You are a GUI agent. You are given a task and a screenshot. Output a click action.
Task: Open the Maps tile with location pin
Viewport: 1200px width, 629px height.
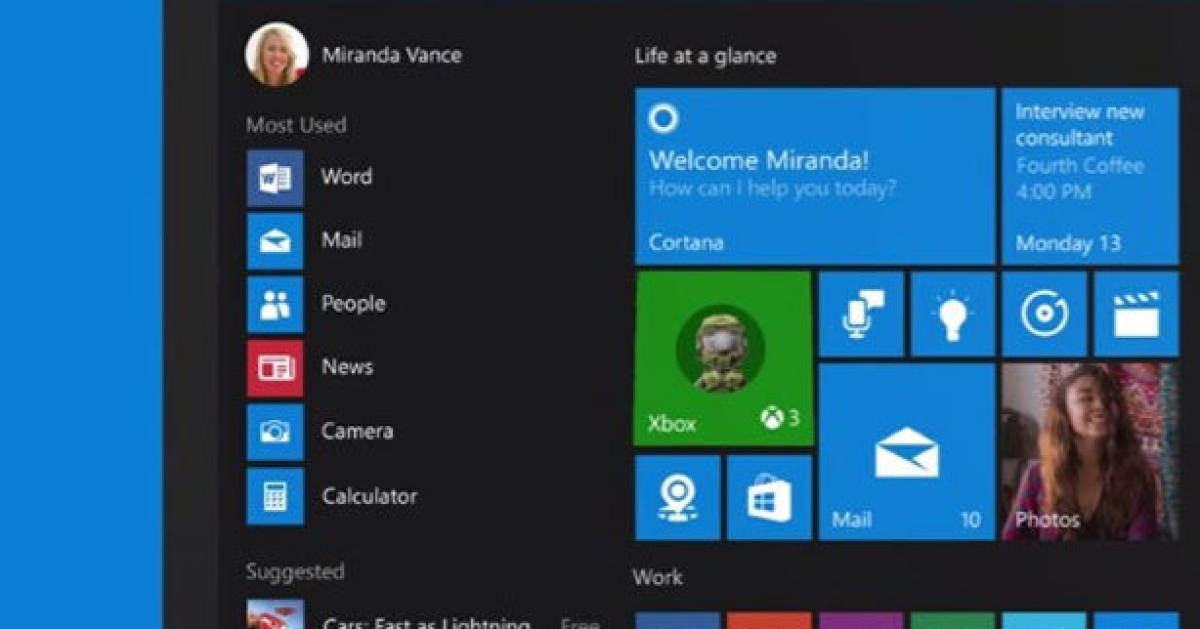coord(677,497)
